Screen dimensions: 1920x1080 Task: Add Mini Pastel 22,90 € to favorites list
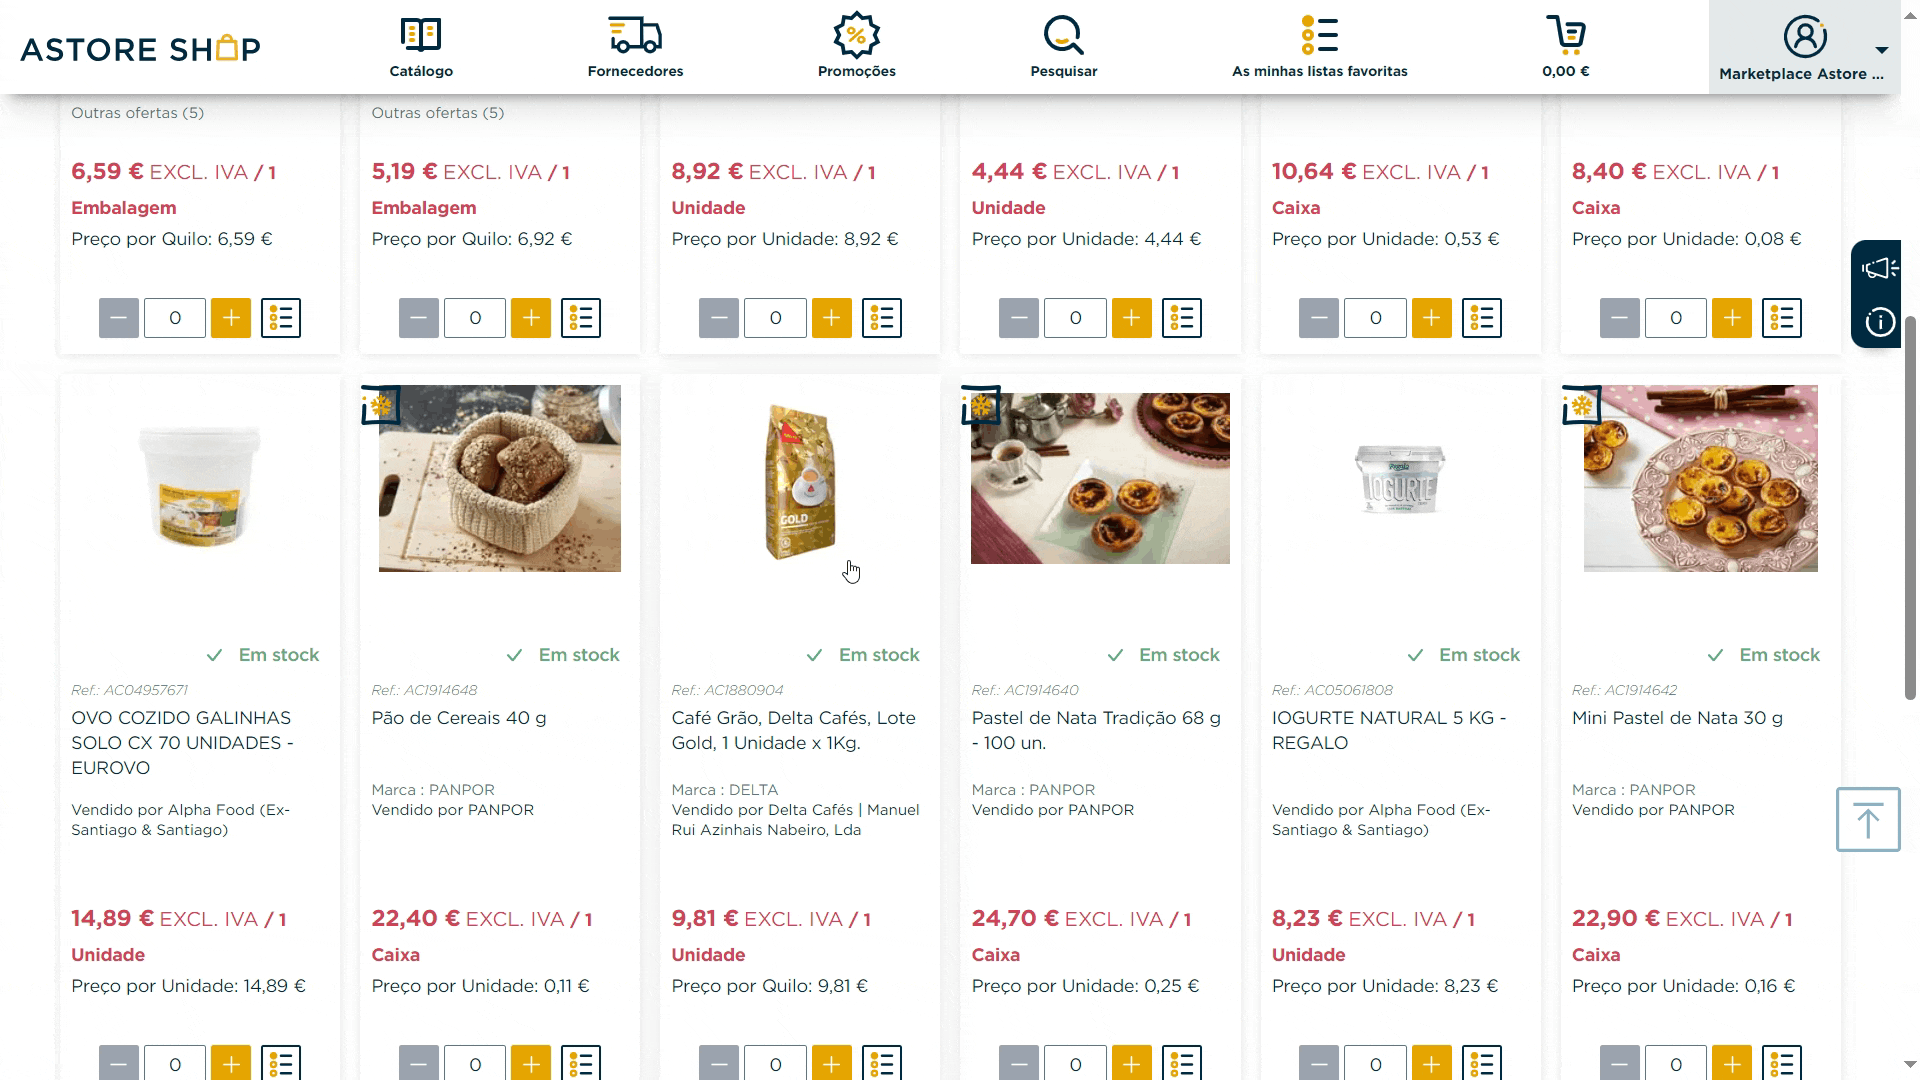(1782, 1063)
